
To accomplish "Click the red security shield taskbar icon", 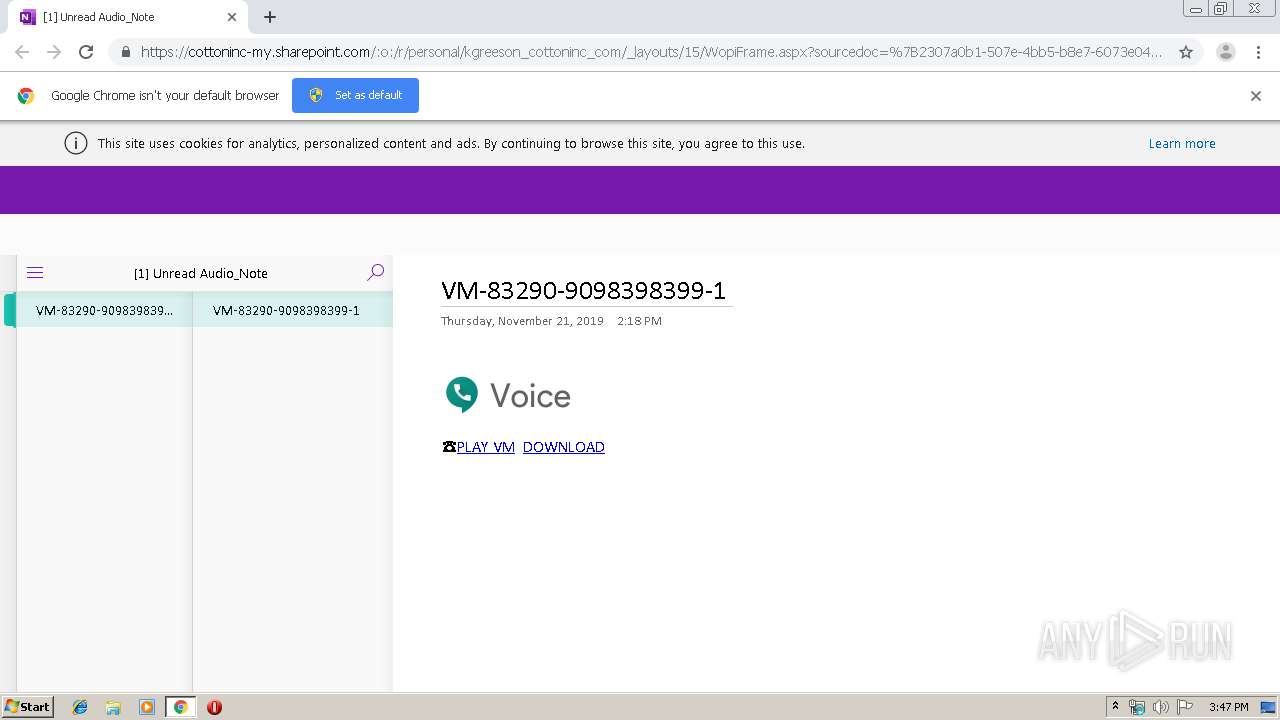I will coord(214,707).
